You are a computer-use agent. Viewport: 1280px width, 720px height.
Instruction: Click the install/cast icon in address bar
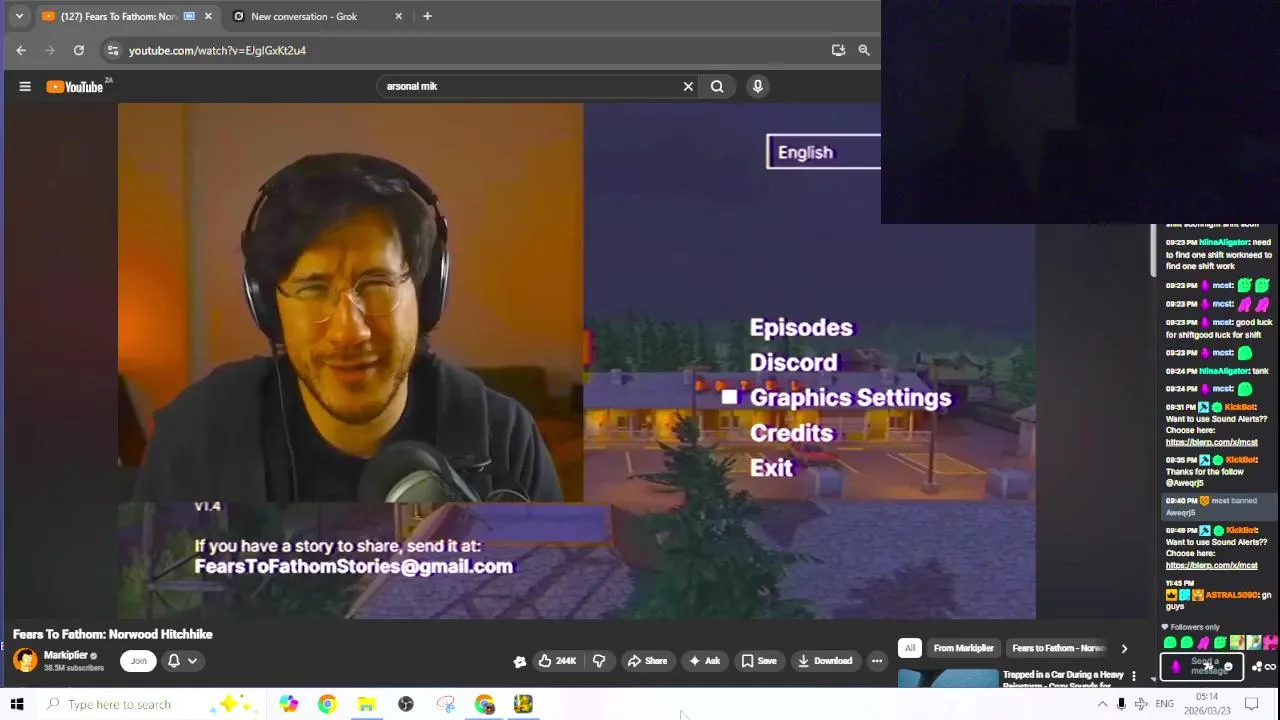838,50
